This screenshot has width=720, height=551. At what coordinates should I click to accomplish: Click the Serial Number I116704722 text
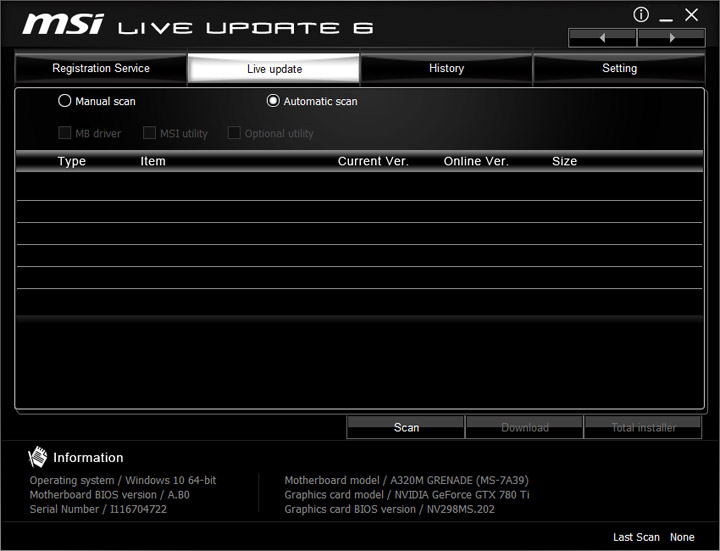[x=98, y=509]
